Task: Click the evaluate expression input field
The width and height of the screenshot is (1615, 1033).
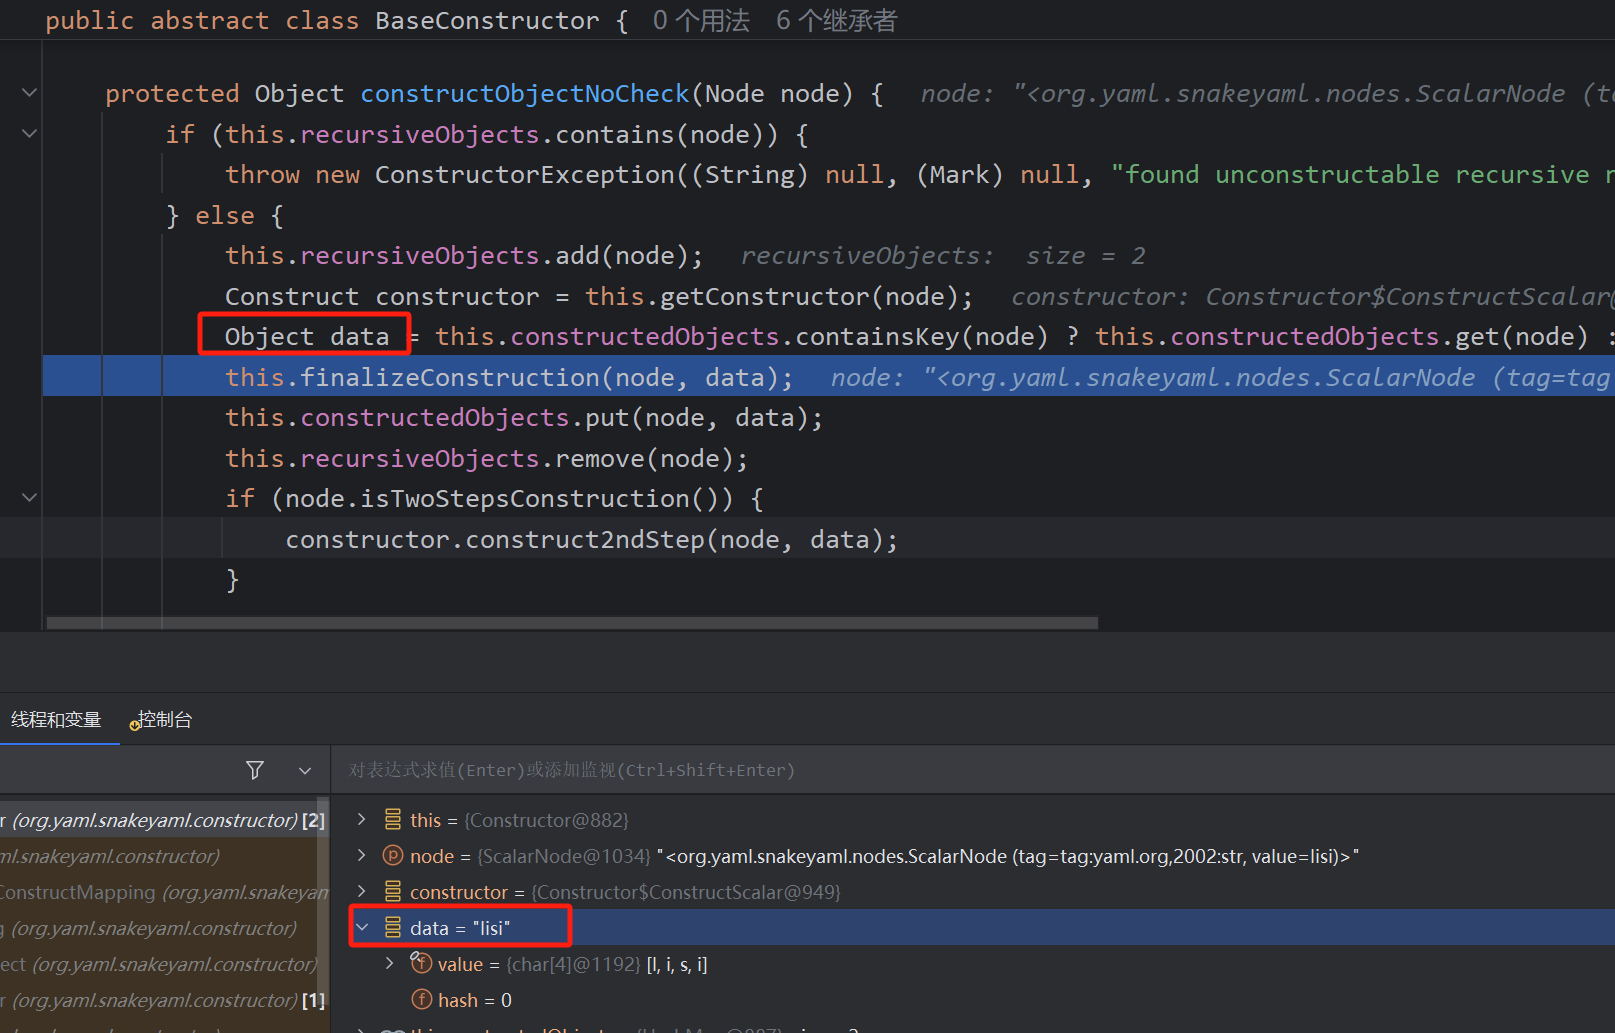Action: [972, 770]
